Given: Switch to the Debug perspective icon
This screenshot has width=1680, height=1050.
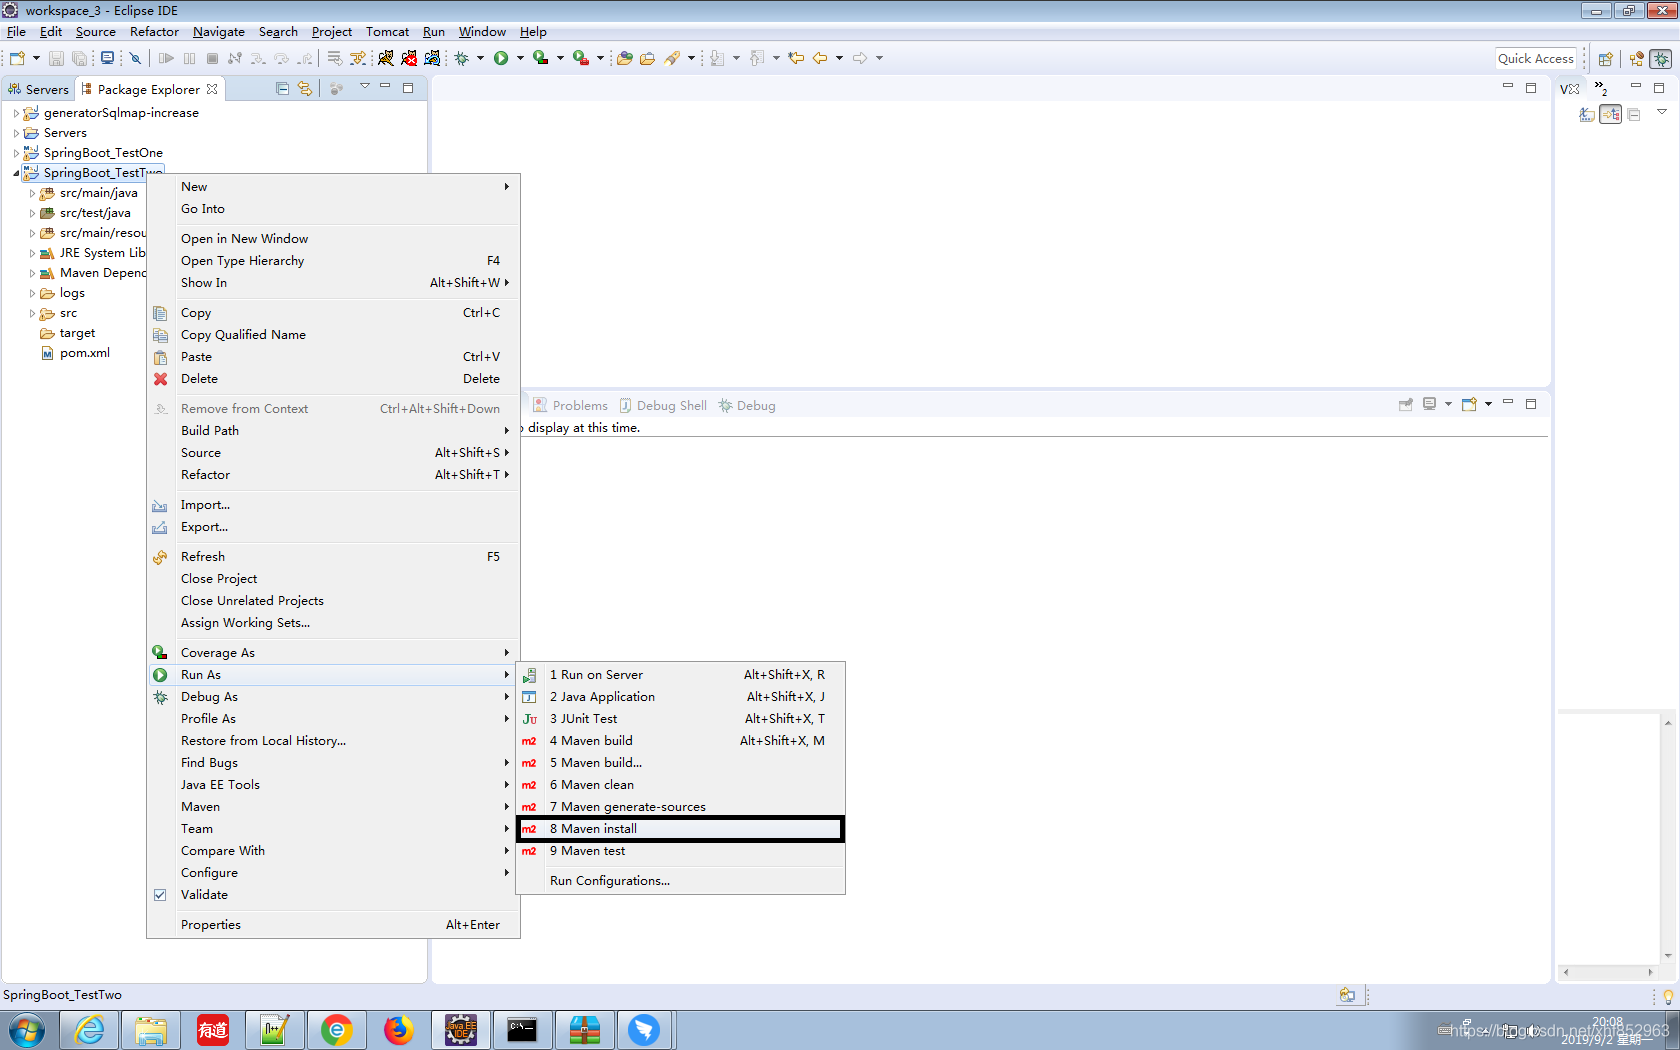Looking at the screenshot, I should (1661, 59).
